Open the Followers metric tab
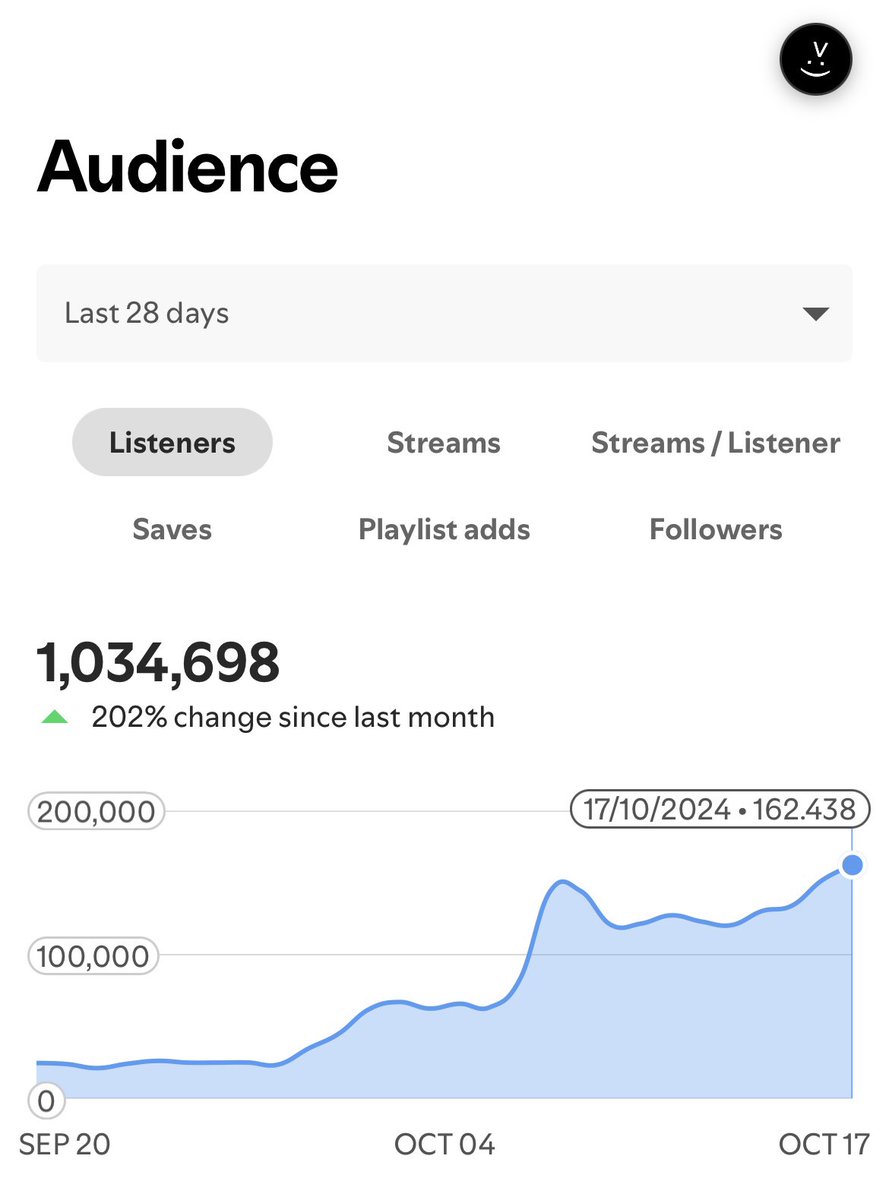889x1200 pixels. [x=716, y=529]
